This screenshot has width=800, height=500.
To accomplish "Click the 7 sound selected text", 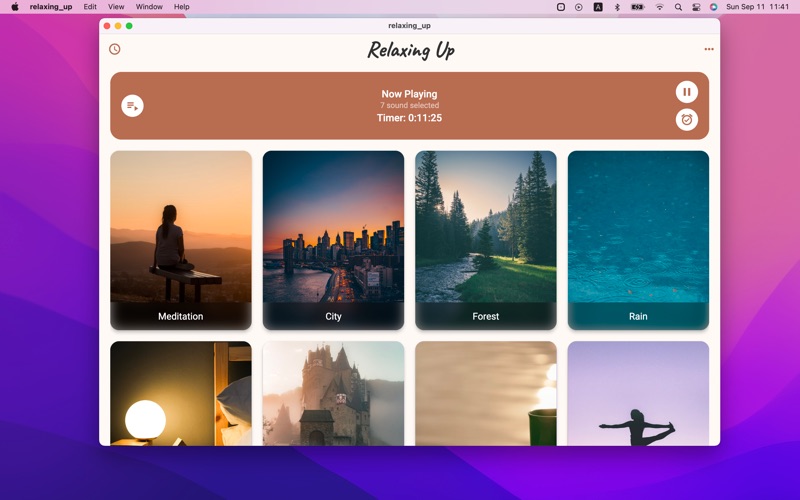I will pos(409,105).
